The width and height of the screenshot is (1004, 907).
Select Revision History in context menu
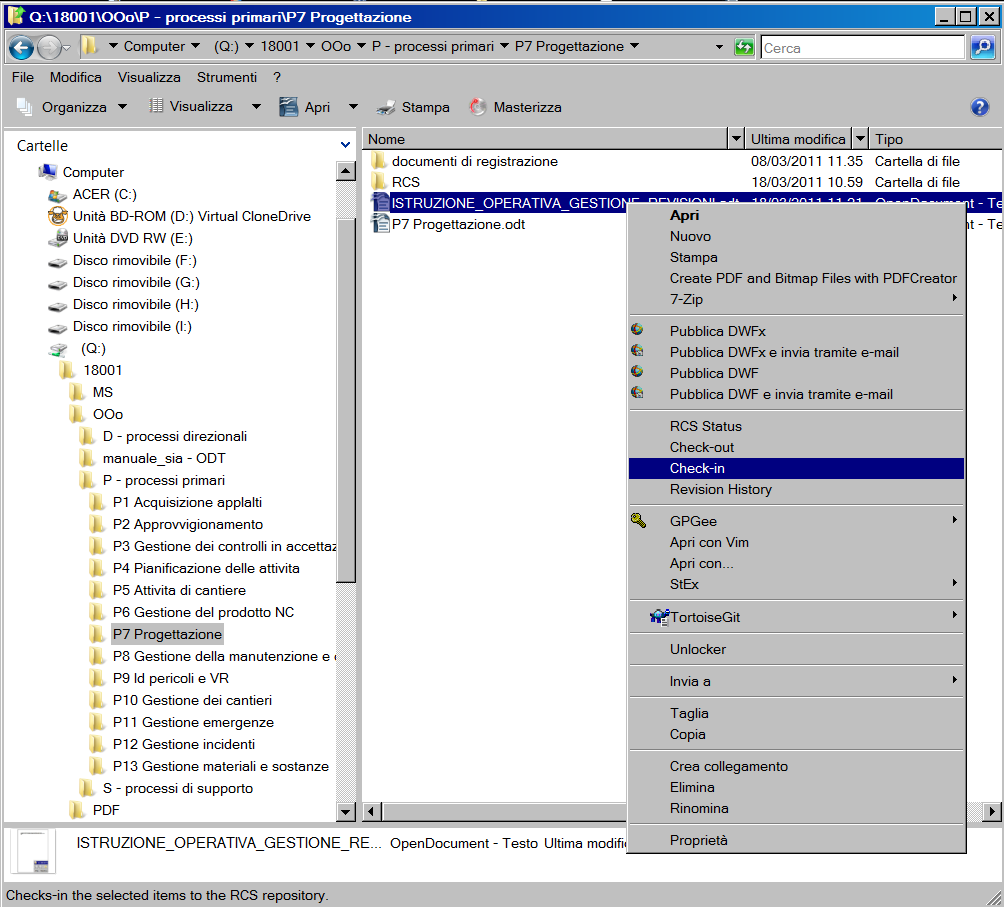coord(796,490)
